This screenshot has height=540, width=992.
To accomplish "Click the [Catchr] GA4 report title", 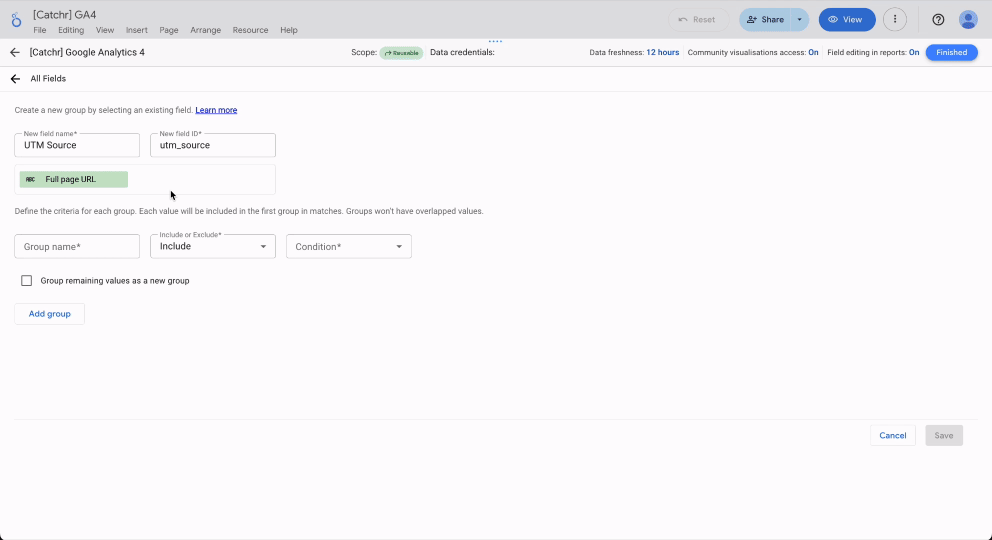I will coord(65,15).
